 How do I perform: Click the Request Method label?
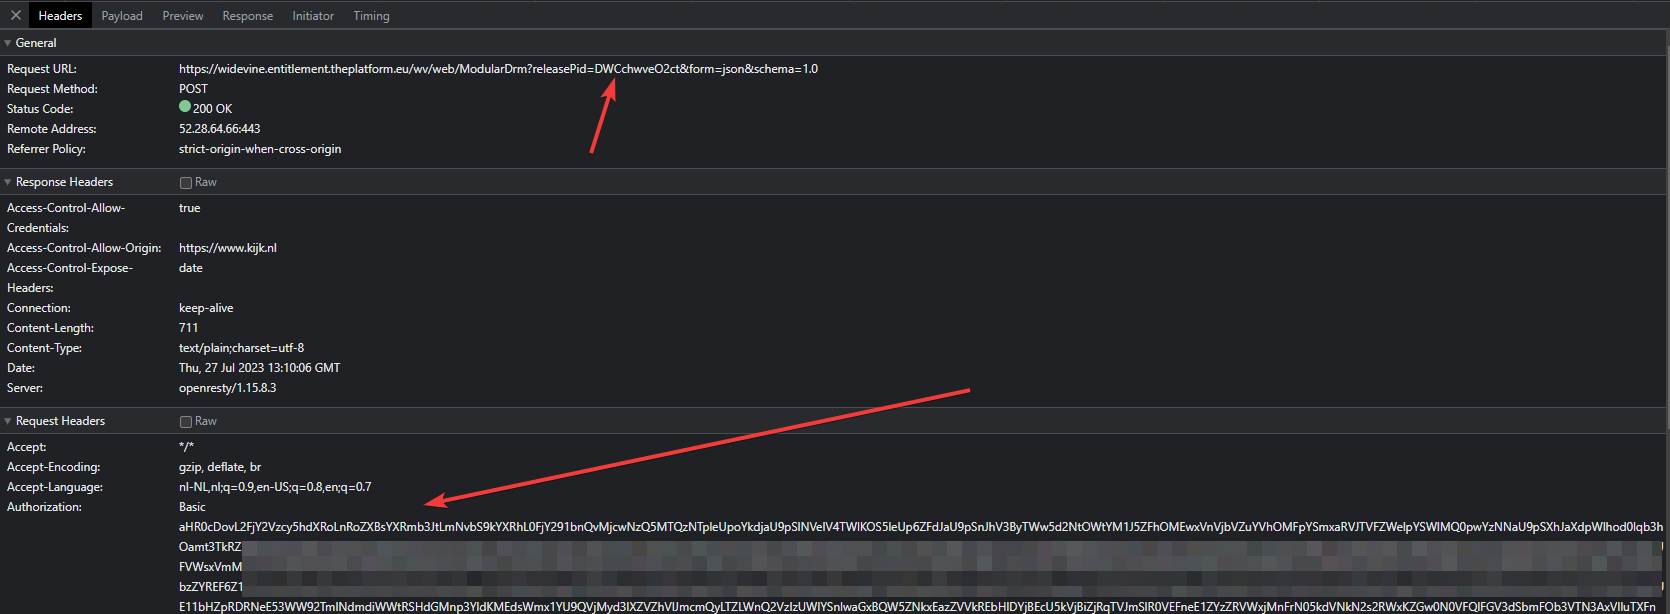pos(52,89)
